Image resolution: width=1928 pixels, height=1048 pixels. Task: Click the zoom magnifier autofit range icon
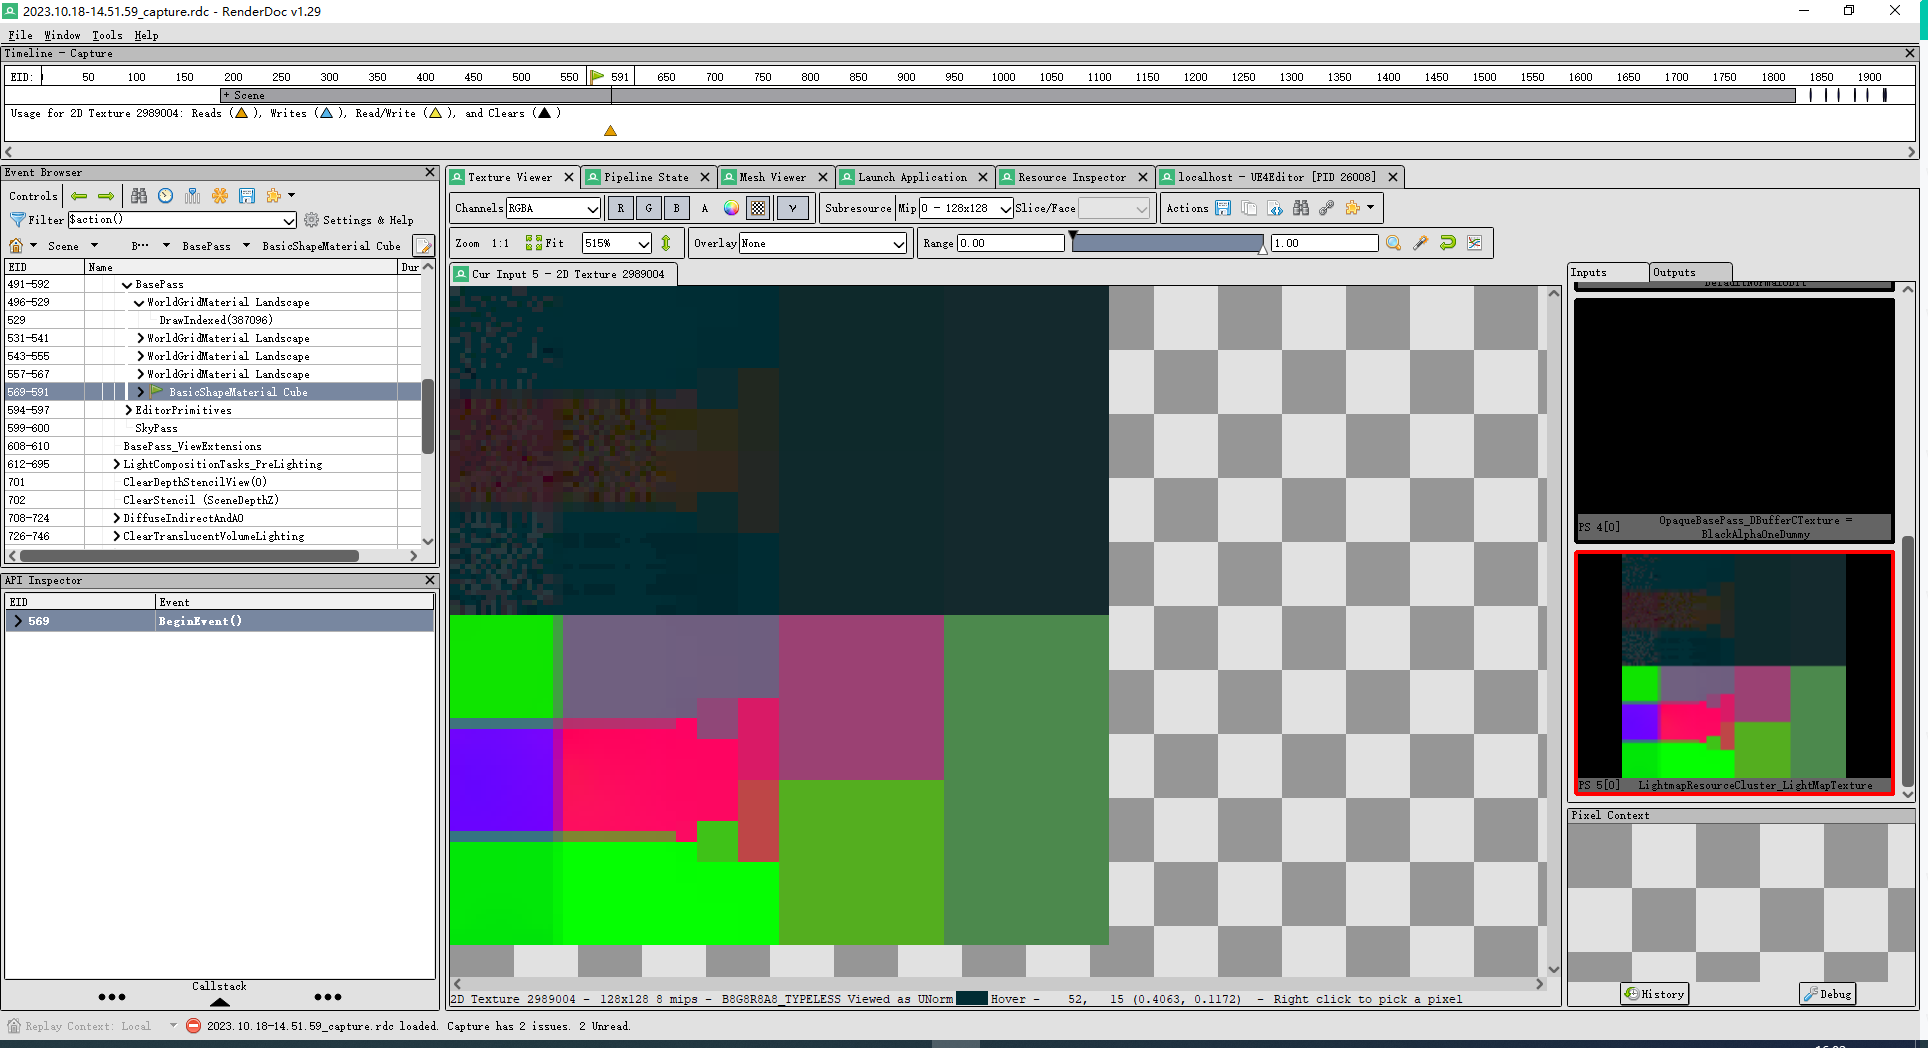tap(1393, 243)
